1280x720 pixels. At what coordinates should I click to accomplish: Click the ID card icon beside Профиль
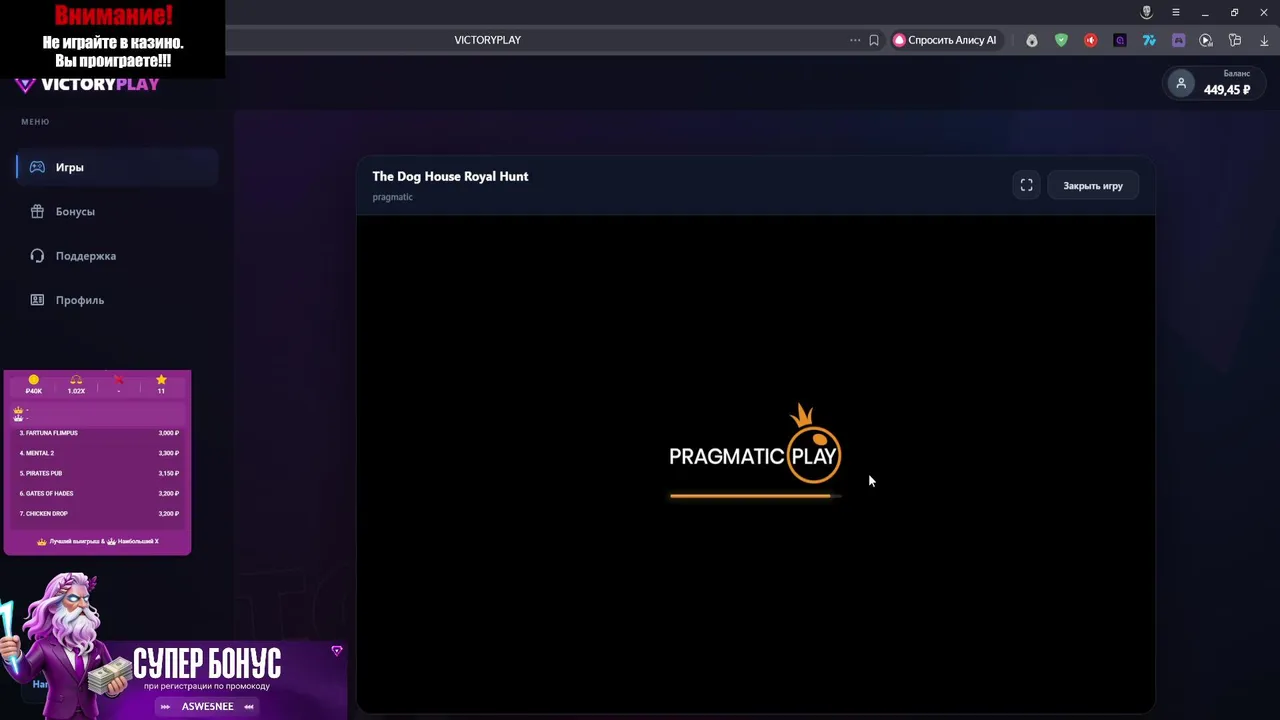pyautogui.click(x=37, y=300)
